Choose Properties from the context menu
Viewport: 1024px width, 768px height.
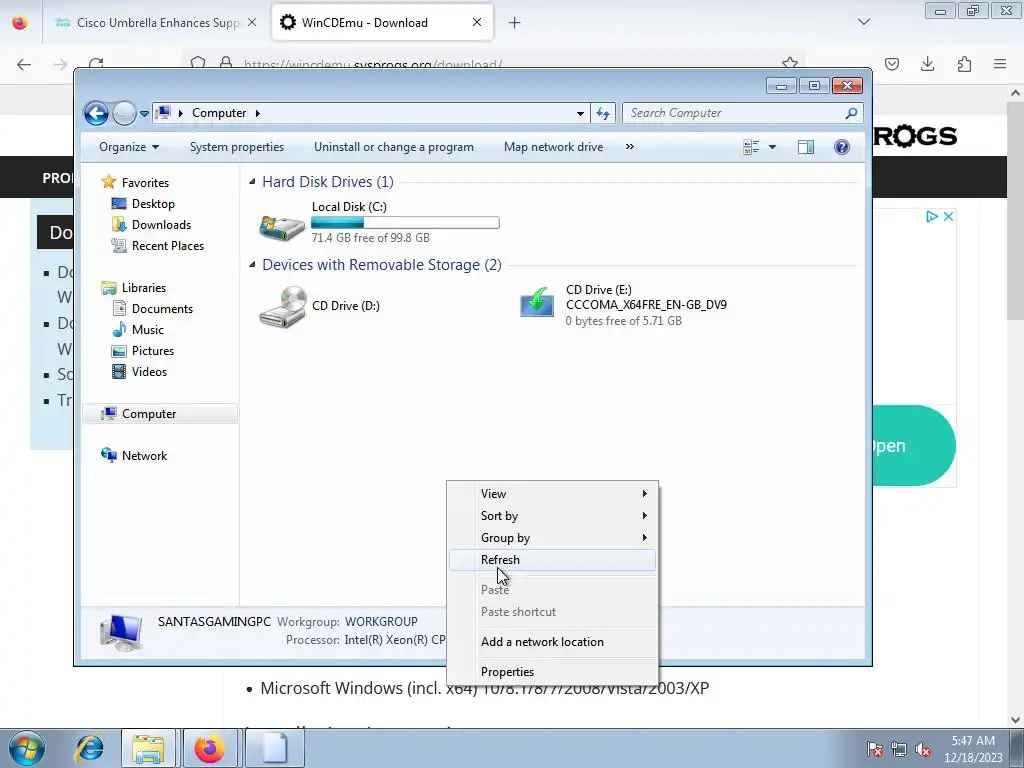tap(552, 672)
